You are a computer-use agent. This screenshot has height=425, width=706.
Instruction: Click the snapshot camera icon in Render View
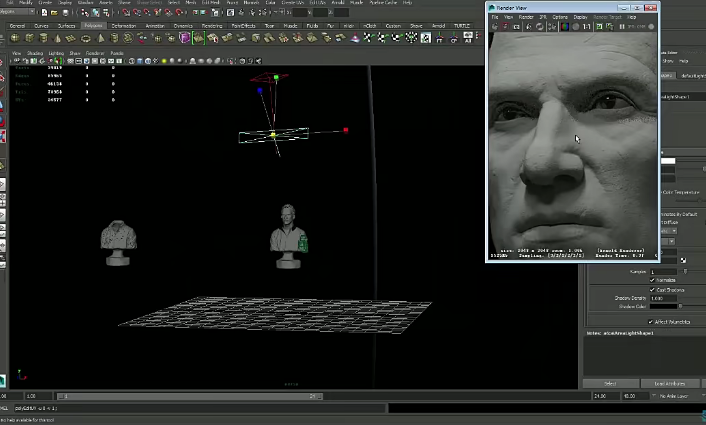pos(518,27)
